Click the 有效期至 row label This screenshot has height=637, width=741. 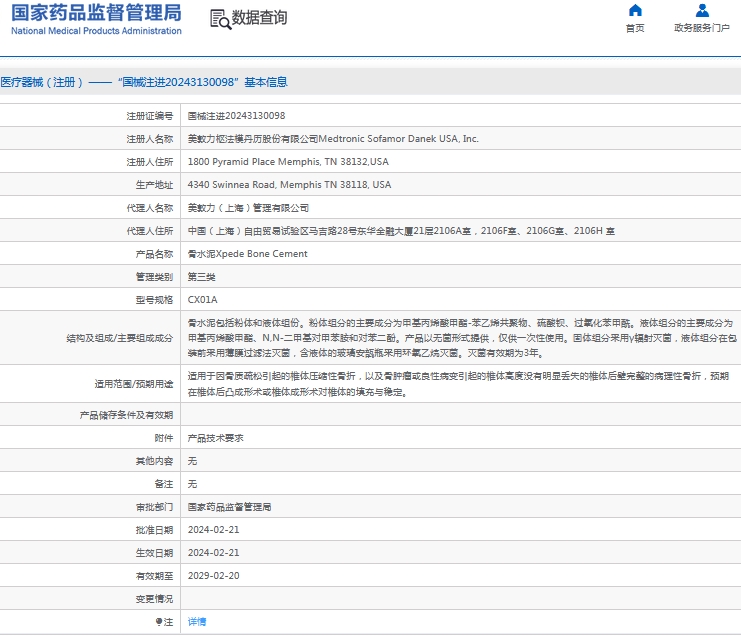[x=154, y=577]
